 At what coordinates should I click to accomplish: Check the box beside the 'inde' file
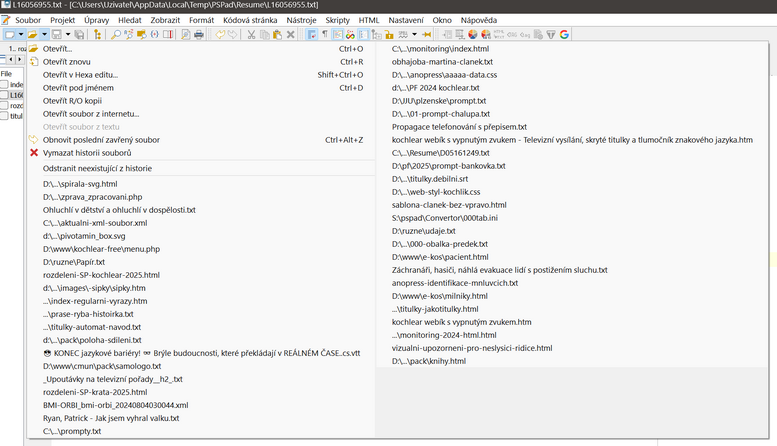[x=5, y=85]
